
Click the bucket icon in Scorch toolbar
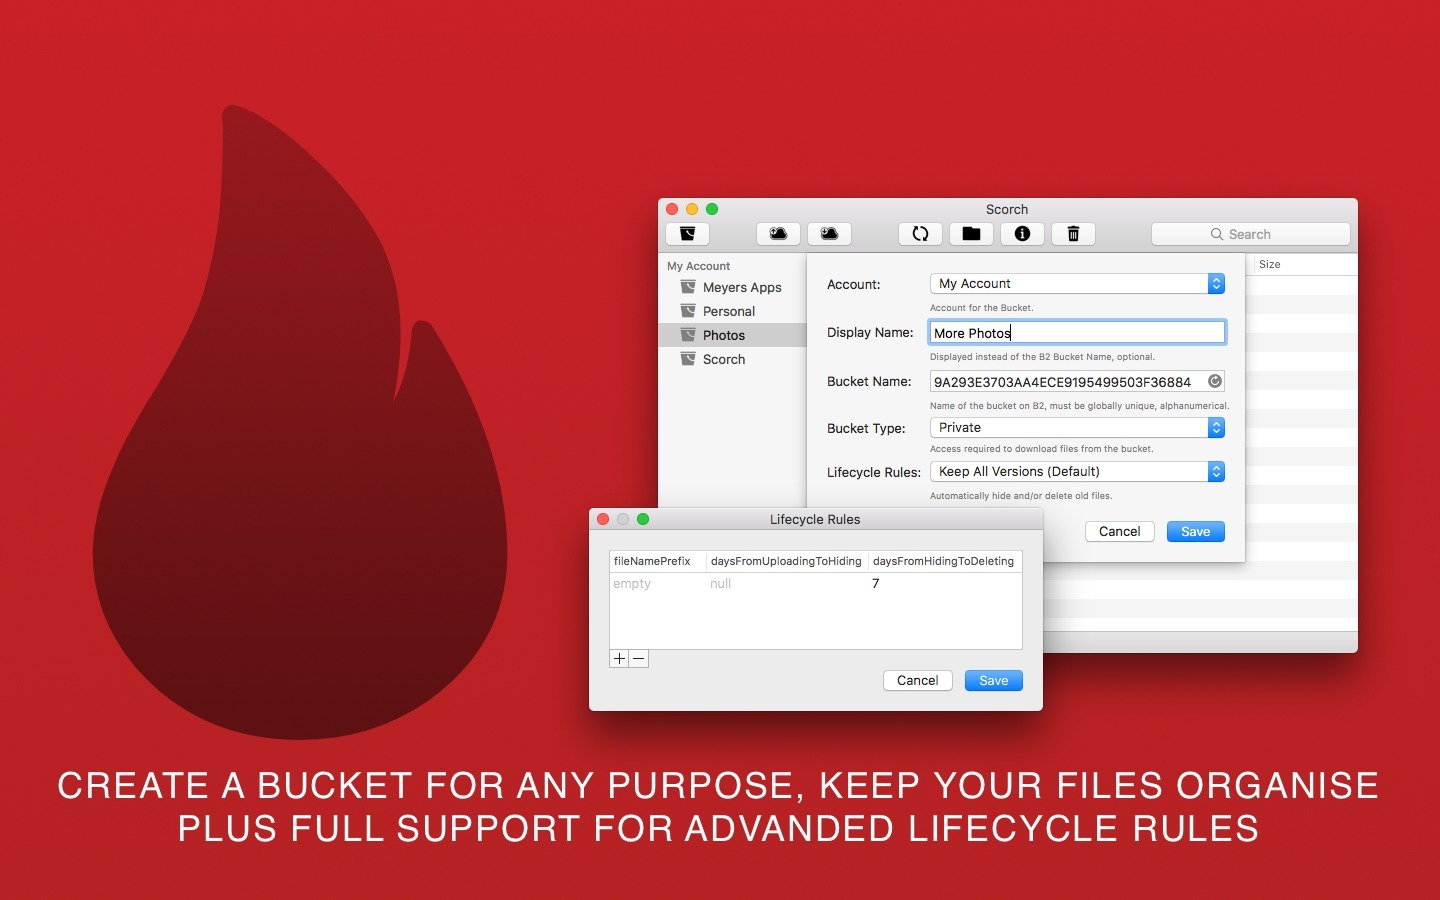pos(687,234)
